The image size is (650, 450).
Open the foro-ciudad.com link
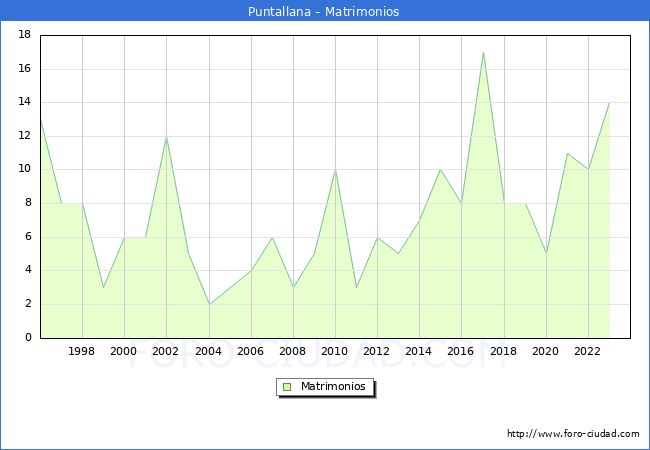[573, 434]
